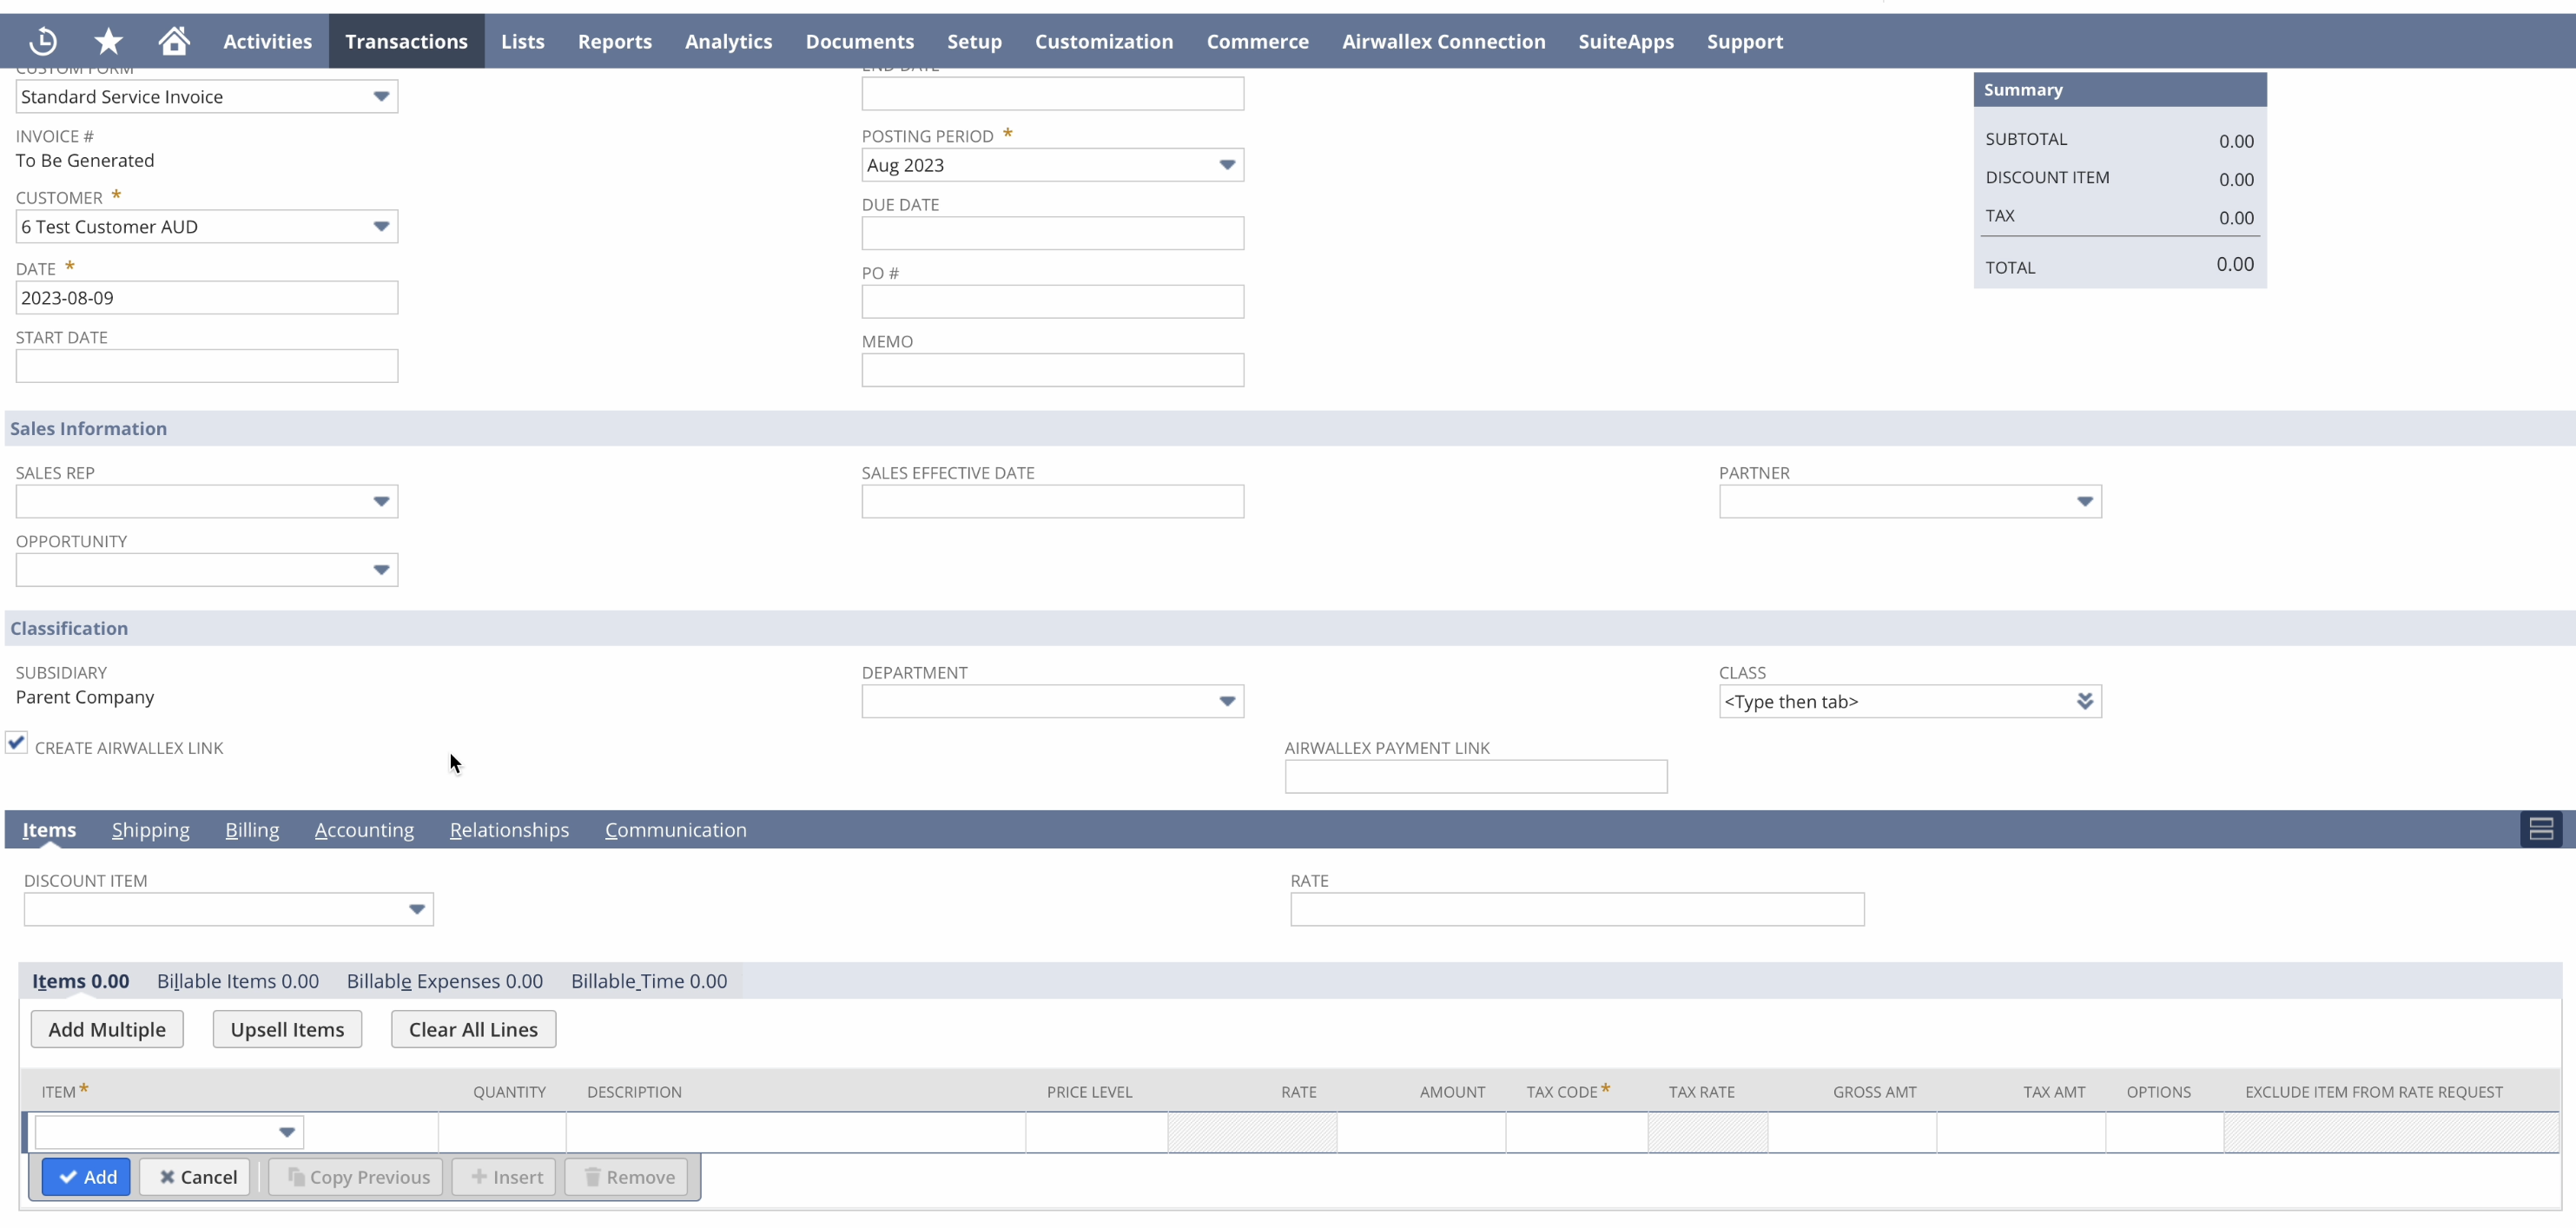Switch to the Accounting tab
2576x1228 pixels.
coord(363,828)
